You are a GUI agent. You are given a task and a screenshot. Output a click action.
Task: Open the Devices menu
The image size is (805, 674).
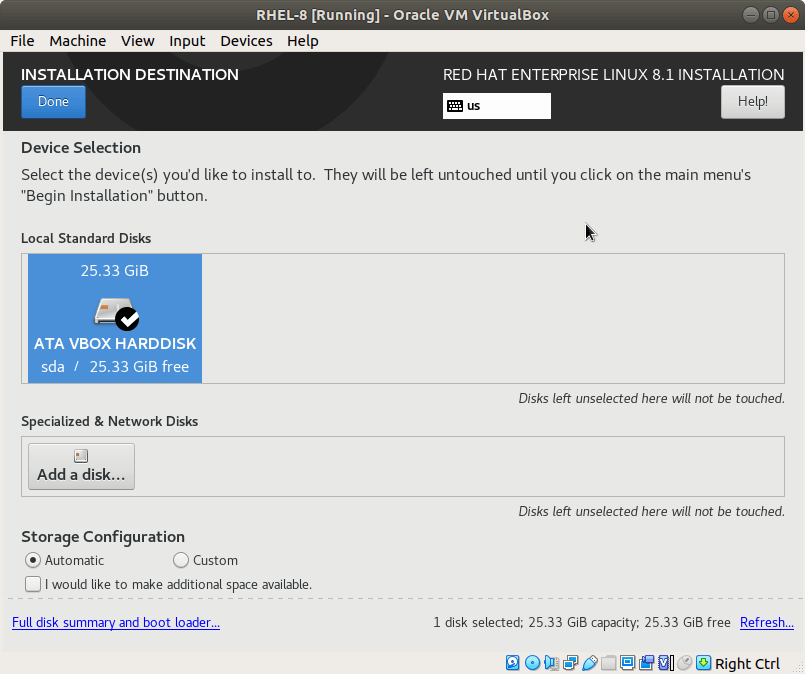point(246,41)
